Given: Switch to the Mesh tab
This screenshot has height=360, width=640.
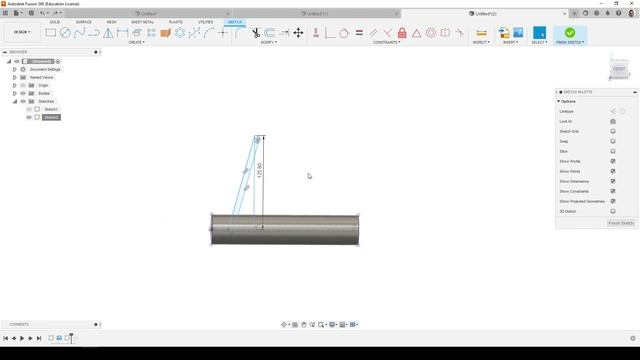Looking at the screenshot, I should [111, 22].
